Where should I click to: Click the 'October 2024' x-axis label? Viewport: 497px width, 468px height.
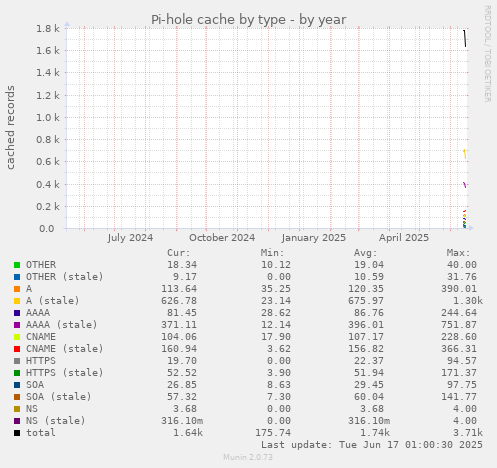[222, 238]
